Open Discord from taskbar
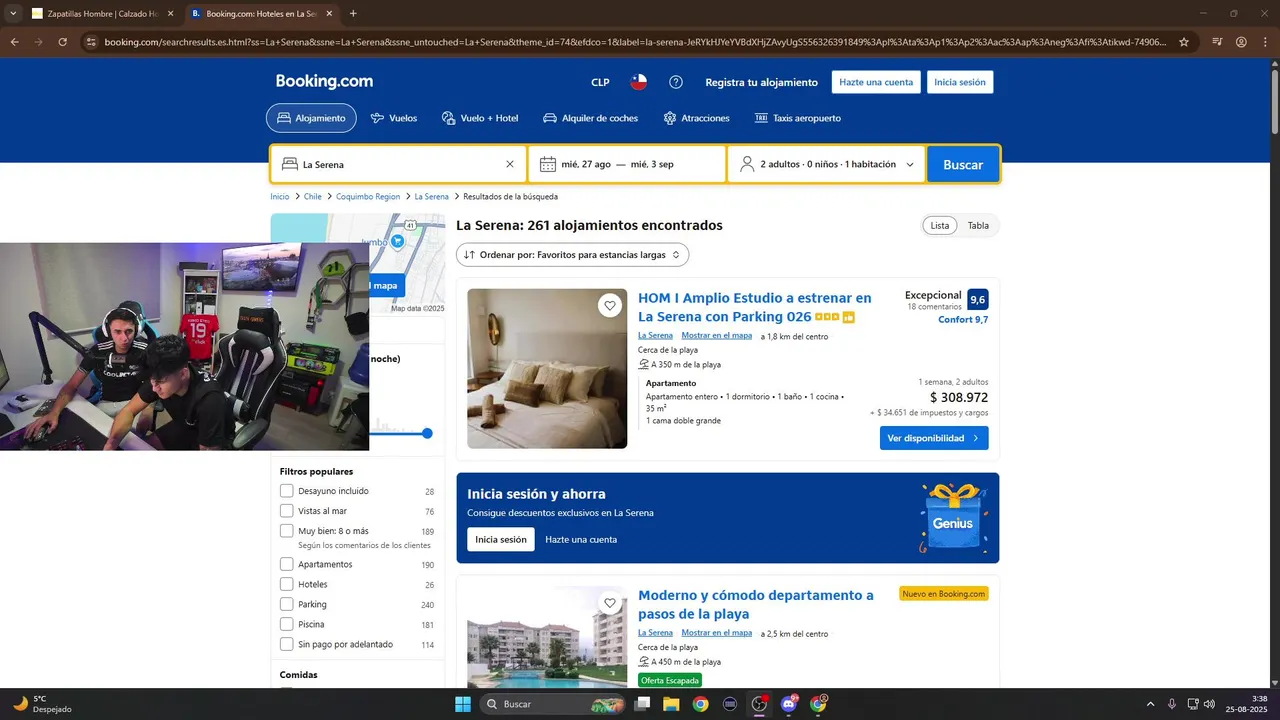Screen dimensions: 1280x720 point(789,704)
